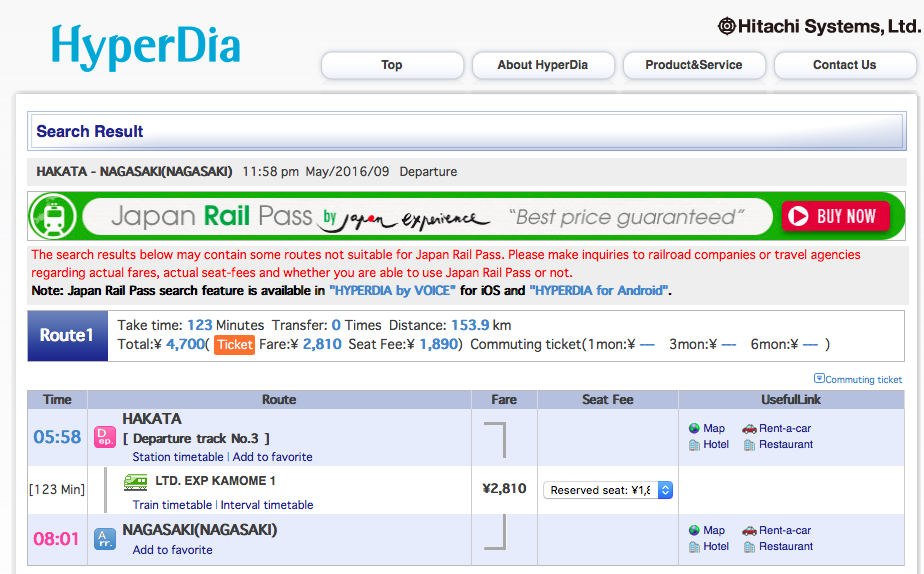Click the HAKATA station name in route

click(x=152, y=419)
